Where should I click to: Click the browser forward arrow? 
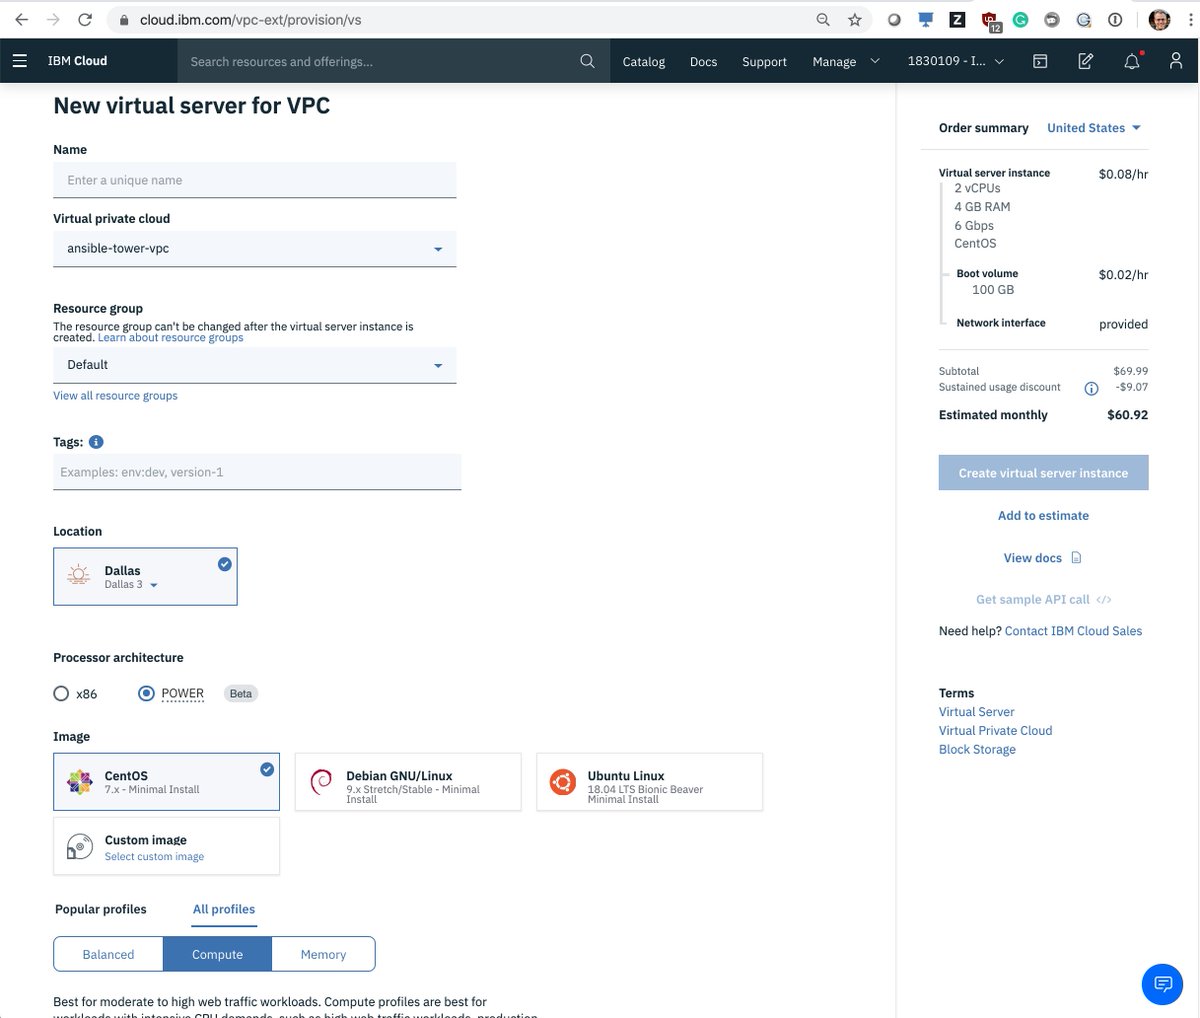(53, 19)
